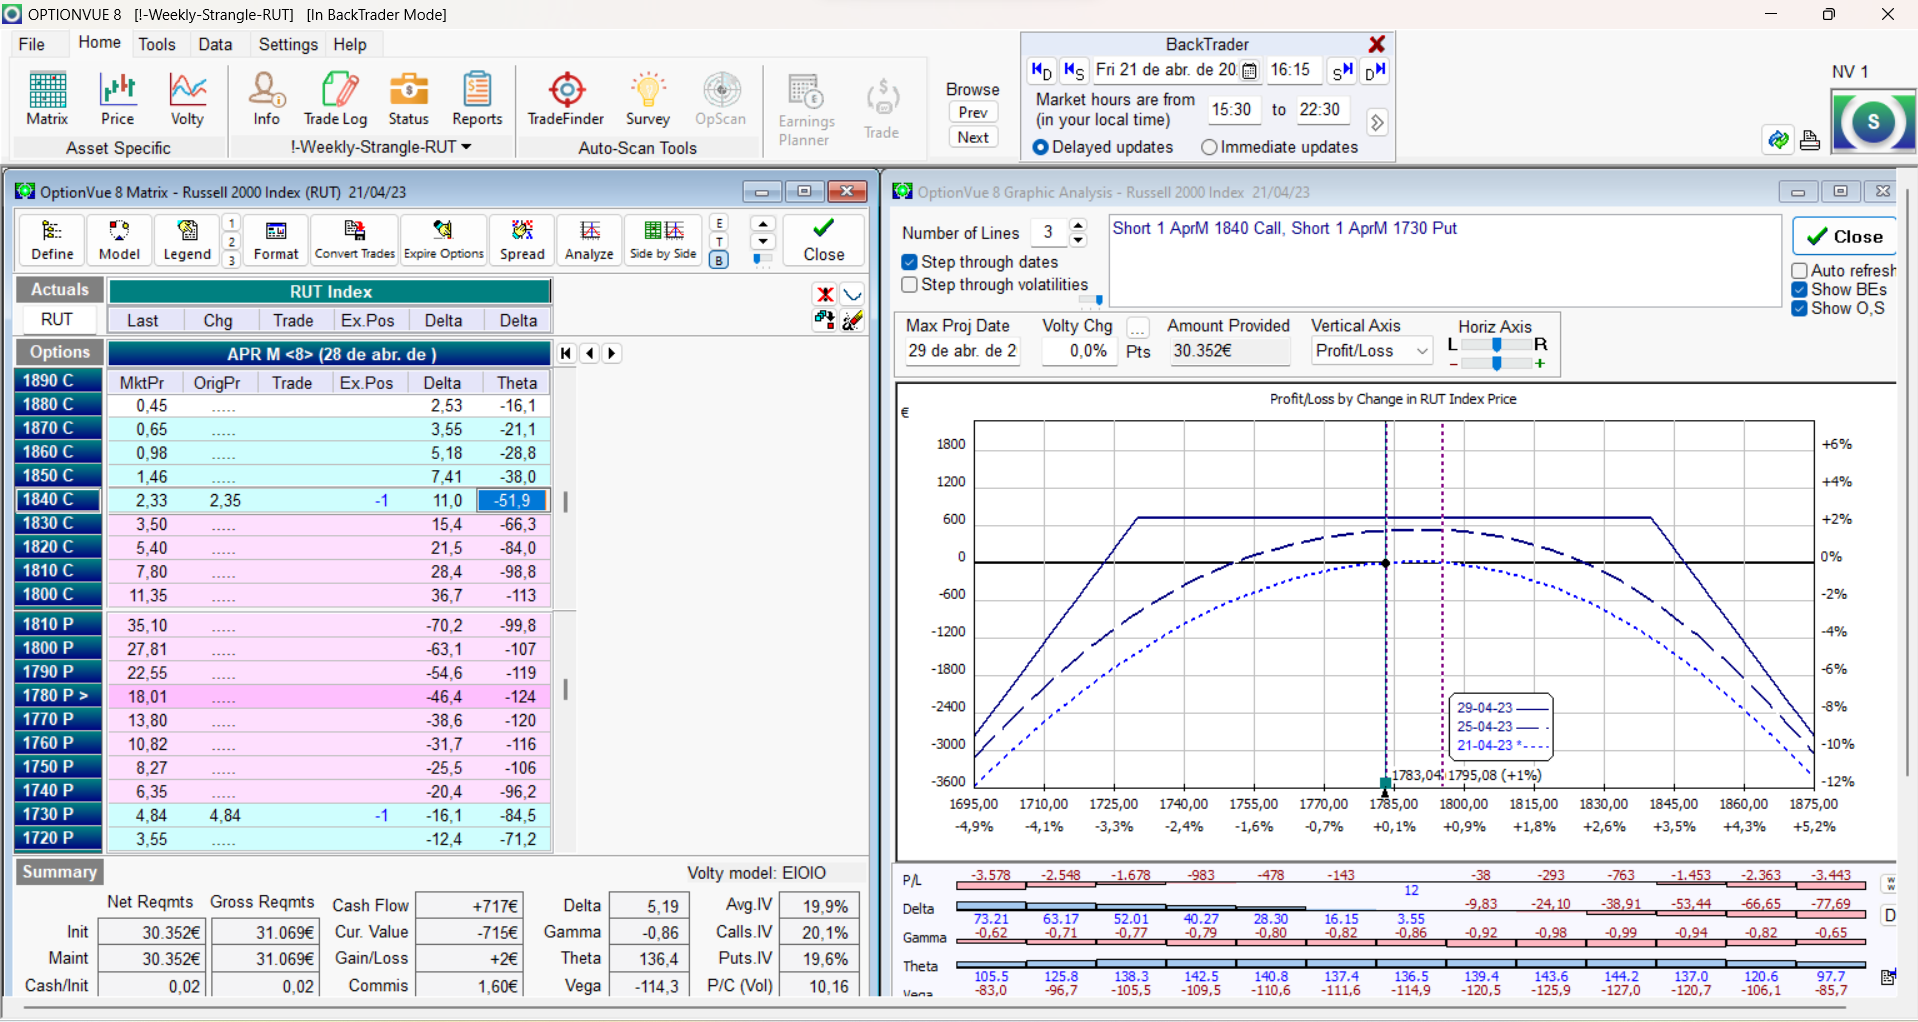Screen dimensions: 1918x1022
Task: Open the Matrix tool in ribbon
Action: click(x=47, y=99)
